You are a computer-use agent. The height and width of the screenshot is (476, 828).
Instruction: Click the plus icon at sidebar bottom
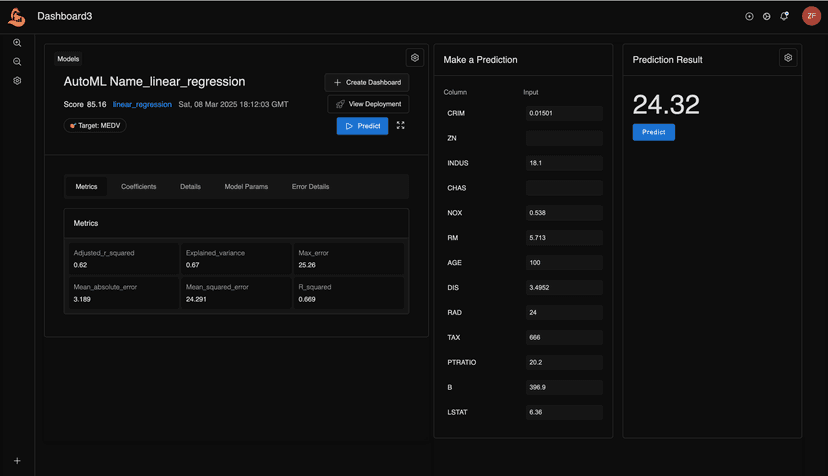(x=17, y=461)
